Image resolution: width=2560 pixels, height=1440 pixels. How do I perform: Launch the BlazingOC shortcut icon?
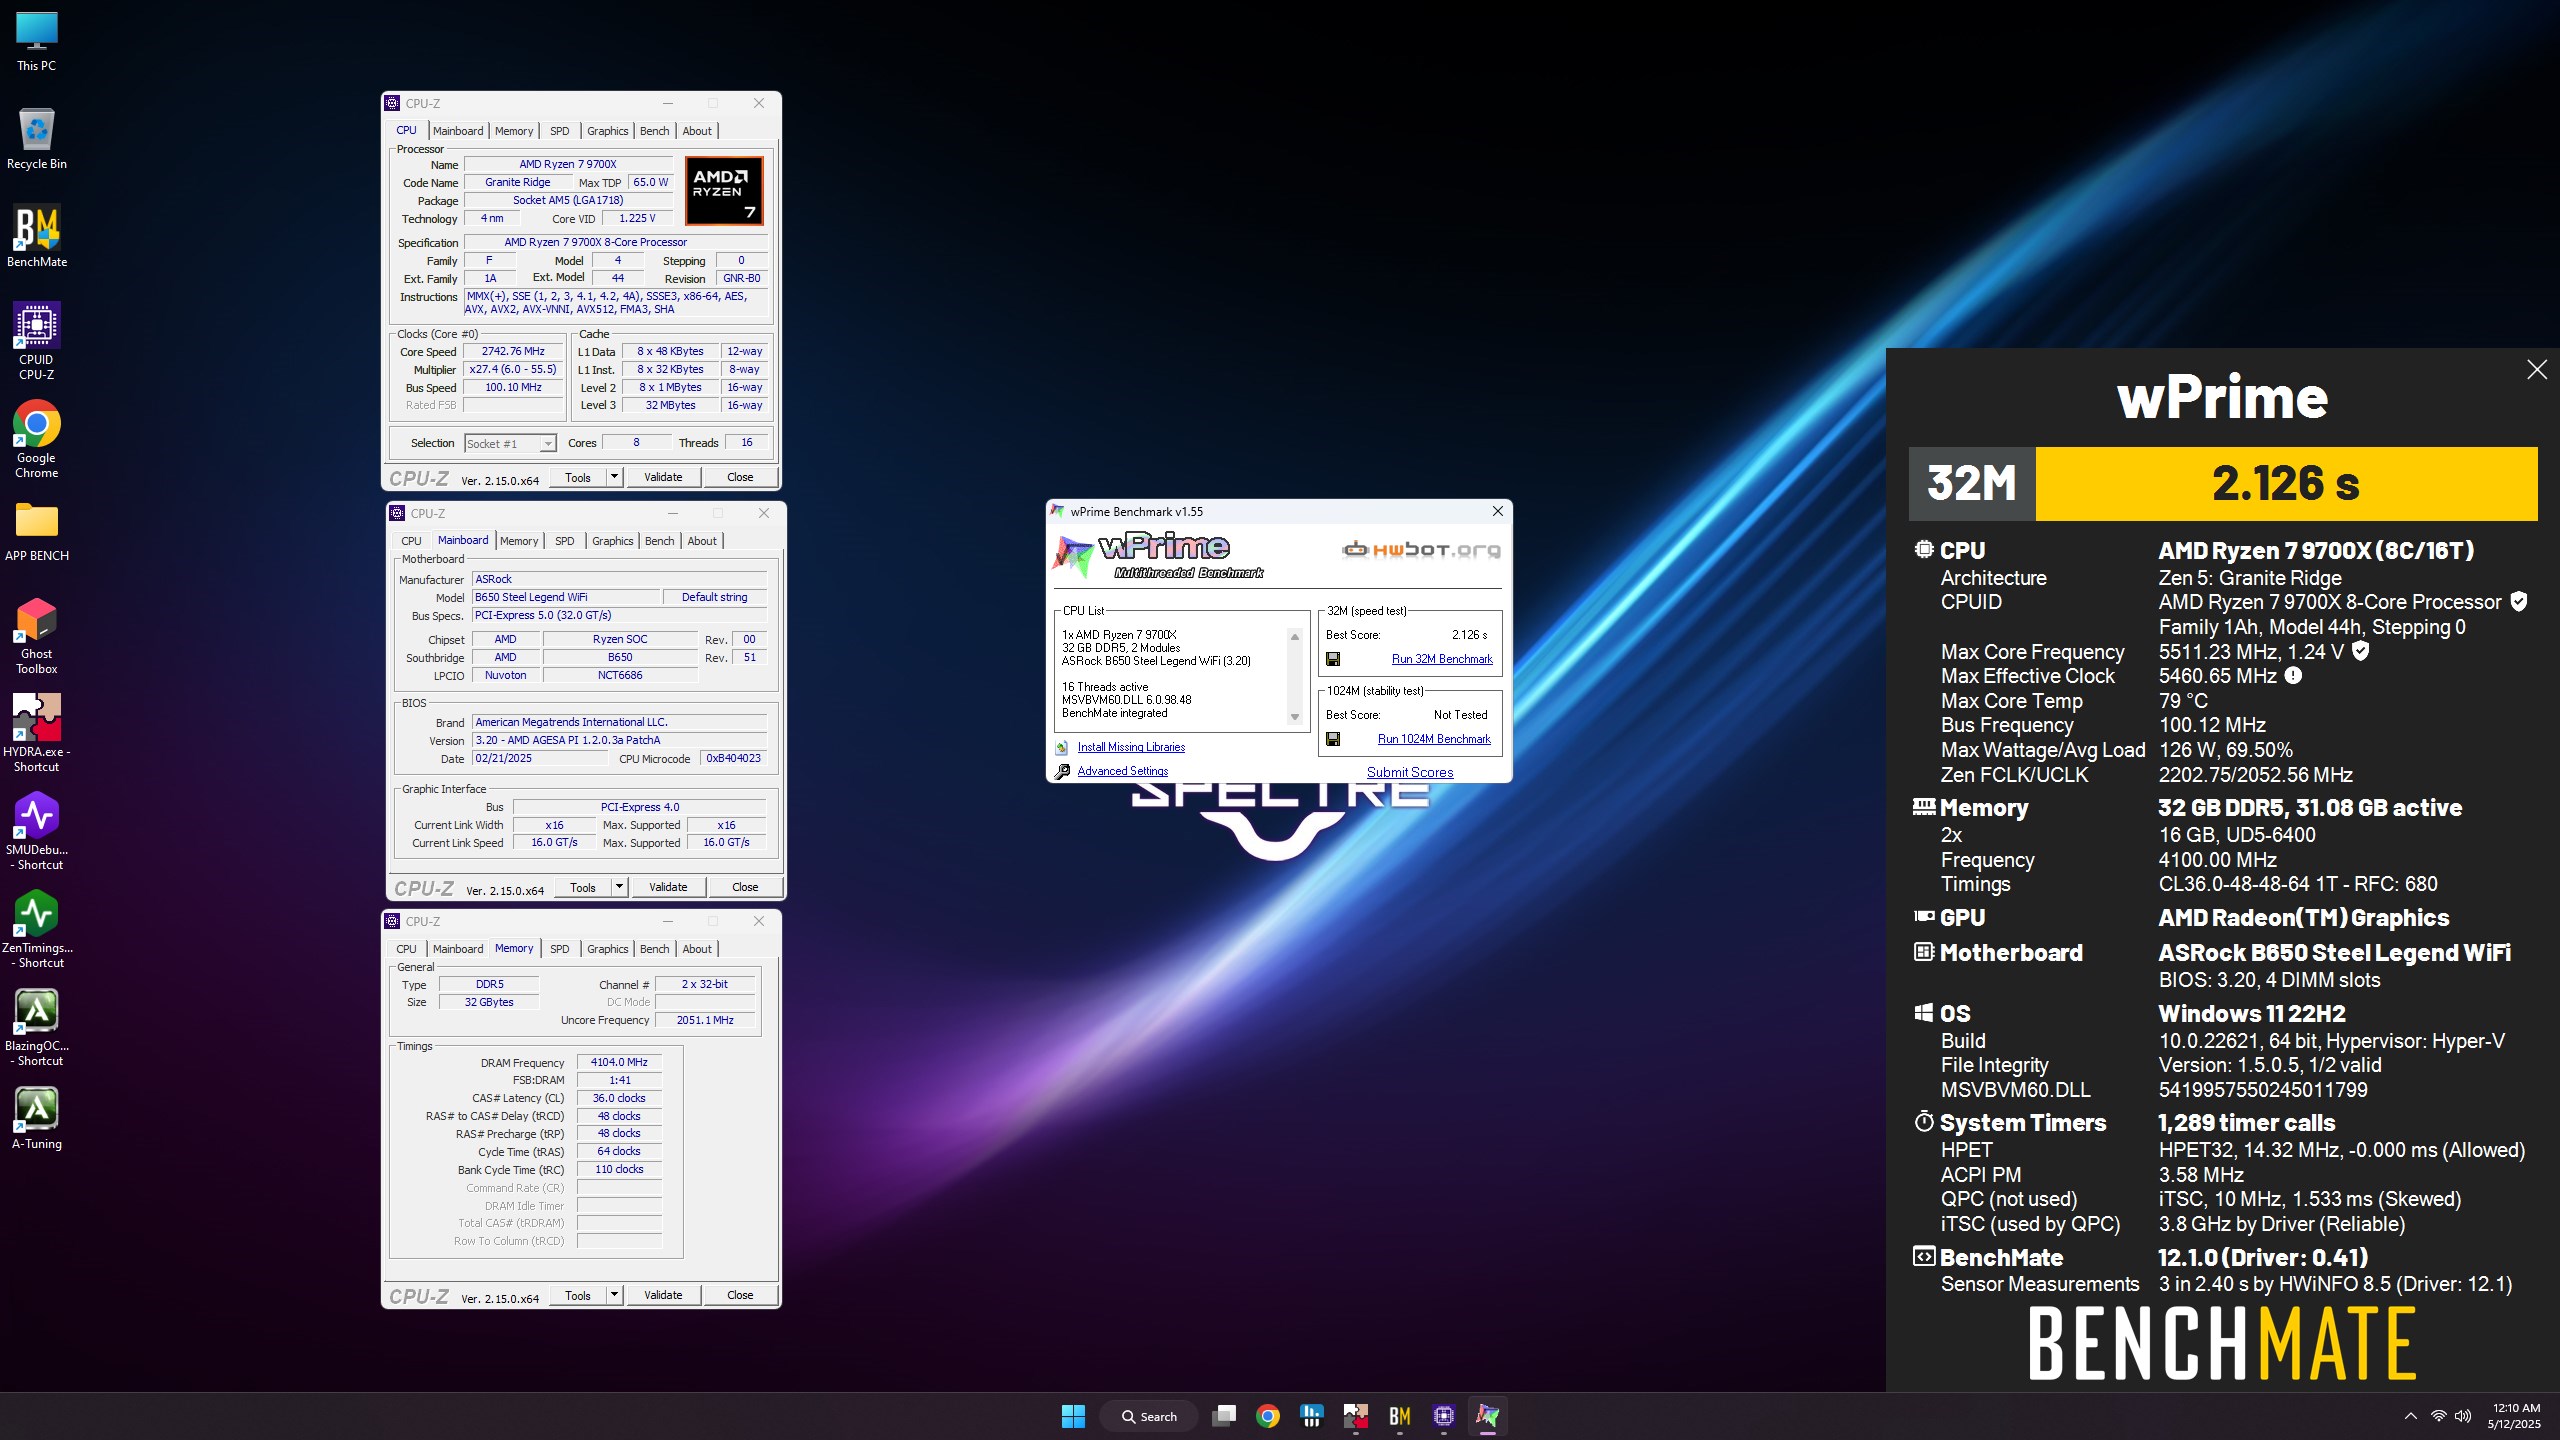coord(37,1027)
